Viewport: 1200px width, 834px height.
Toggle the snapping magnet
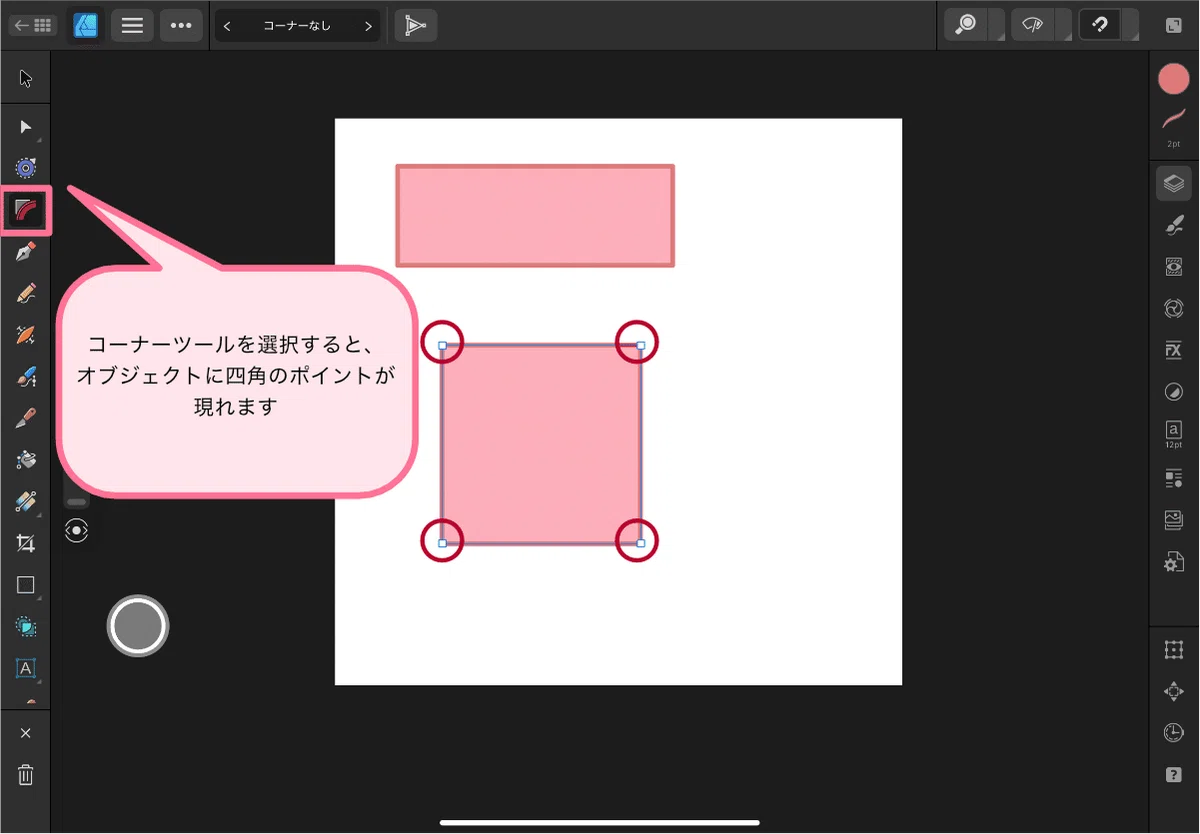click(x=1100, y=26)
